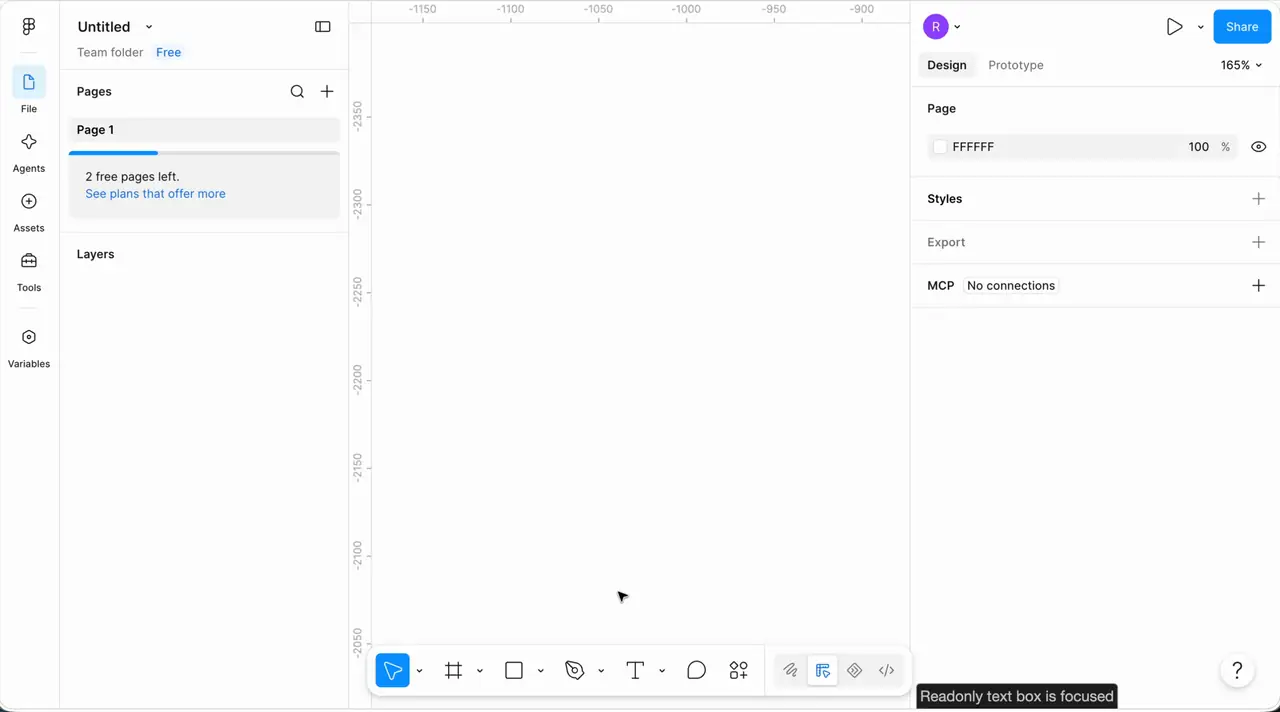Select Page 1 in pages list

[x=204, y=130]
